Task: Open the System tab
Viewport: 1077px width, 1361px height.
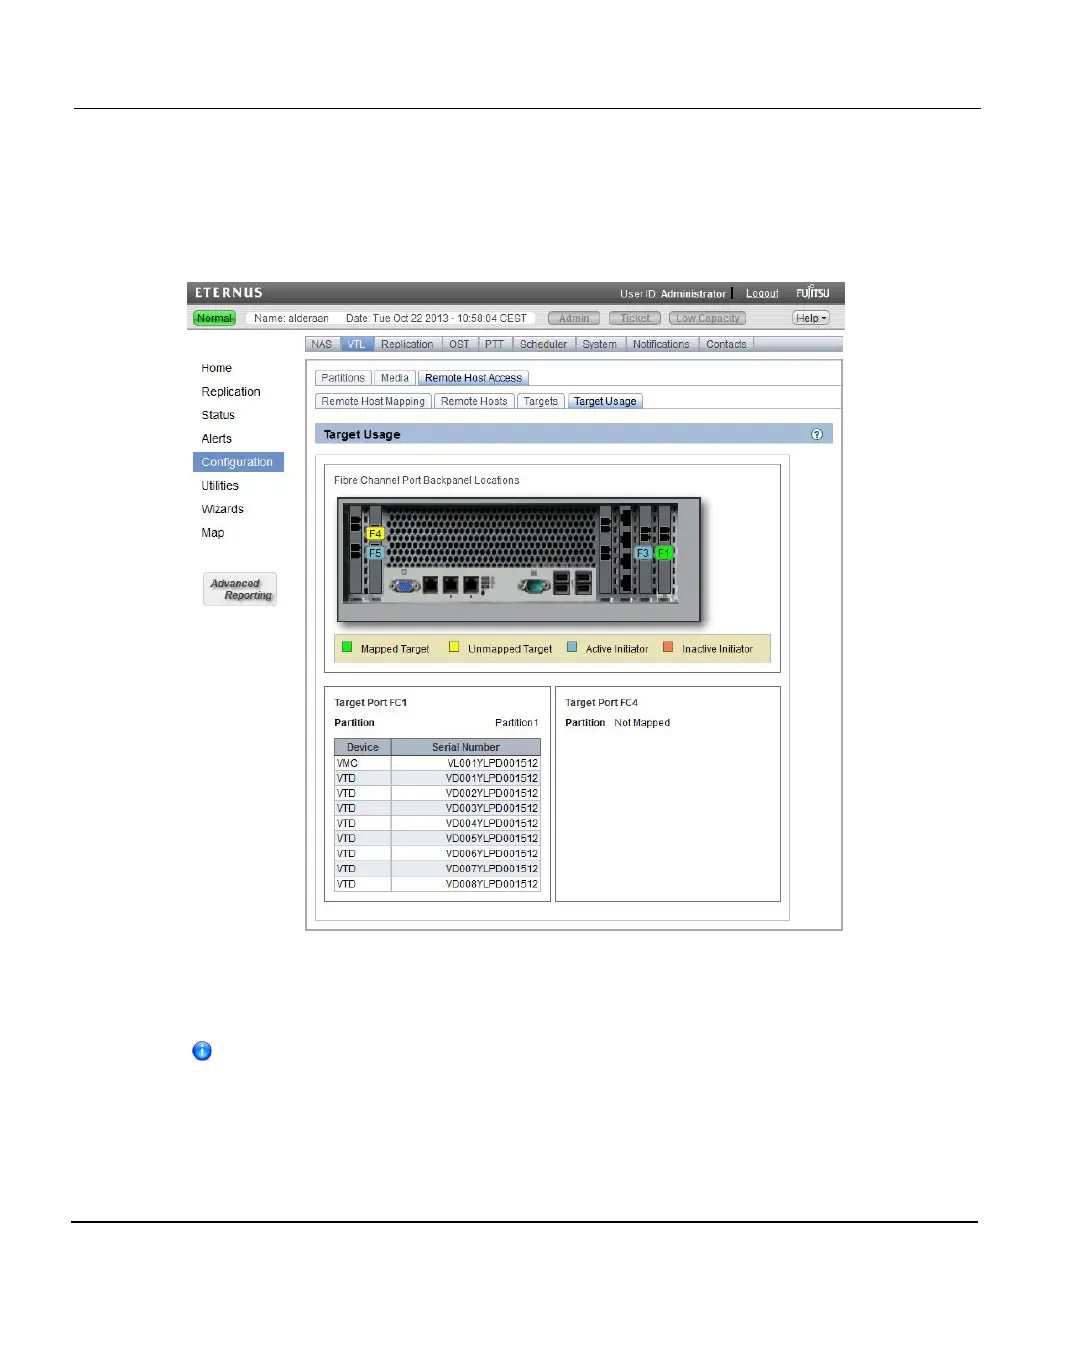Action: [600, 344]
